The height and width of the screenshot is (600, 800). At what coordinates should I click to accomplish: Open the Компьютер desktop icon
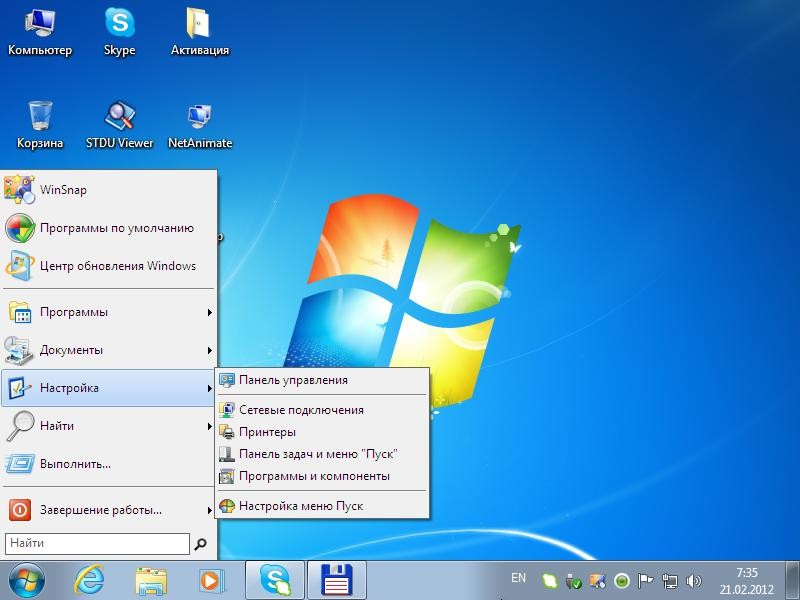point(40,32)
